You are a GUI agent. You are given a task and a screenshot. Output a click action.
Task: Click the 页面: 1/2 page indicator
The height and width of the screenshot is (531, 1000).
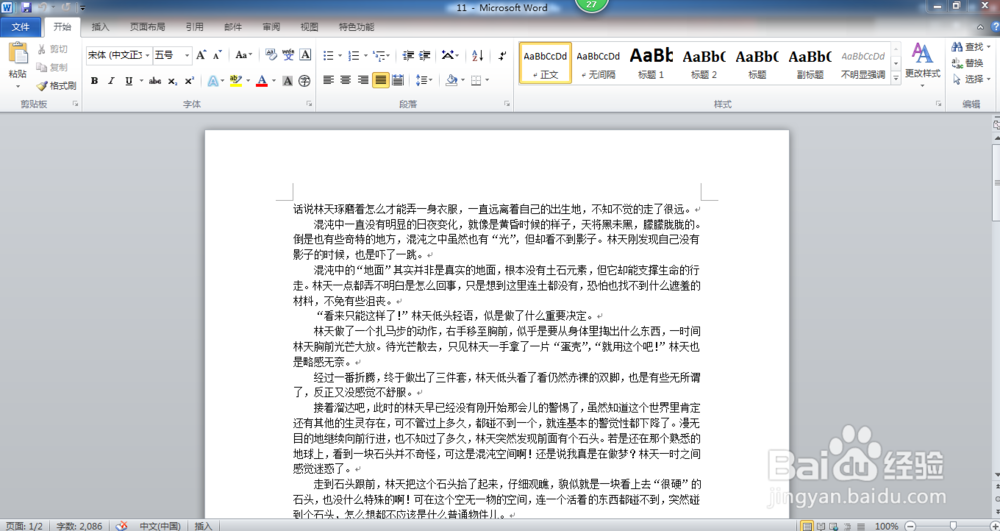pos(24,526)
